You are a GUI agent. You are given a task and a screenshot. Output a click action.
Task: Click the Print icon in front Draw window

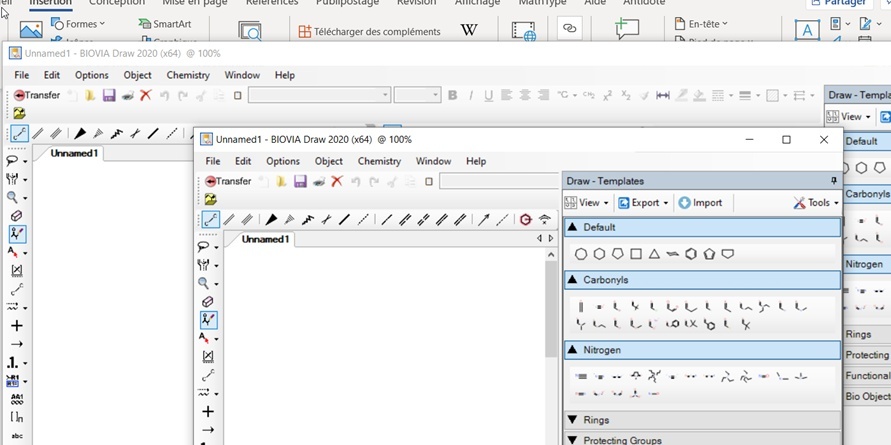click(319, 181)
